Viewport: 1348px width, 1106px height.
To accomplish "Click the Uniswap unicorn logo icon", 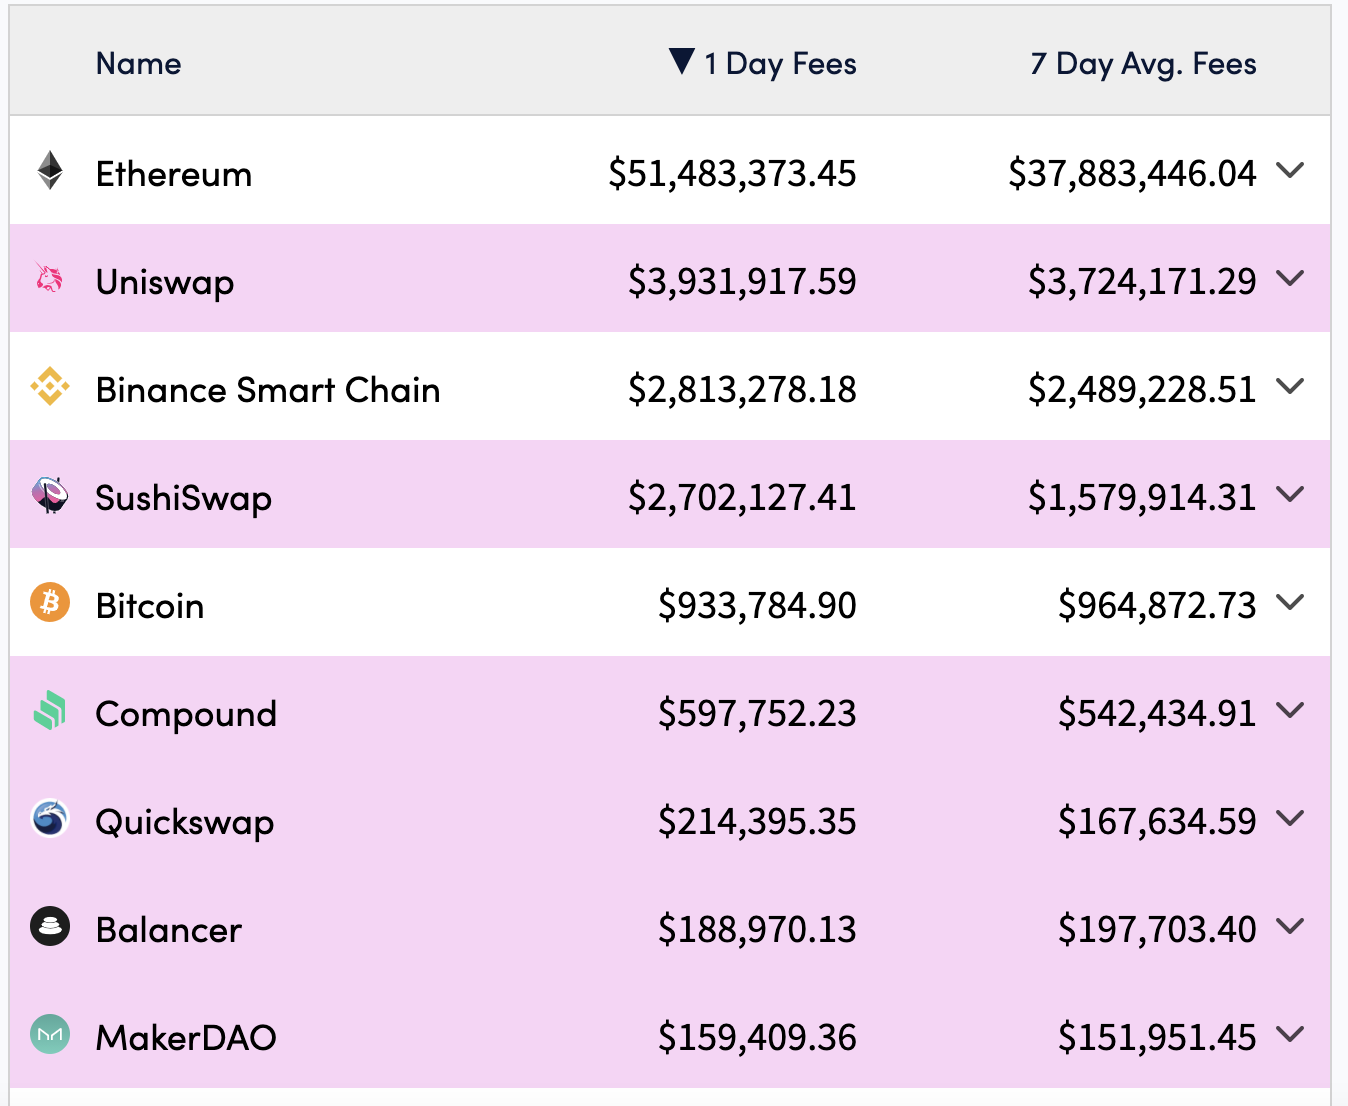I will [x=49, y=278].
